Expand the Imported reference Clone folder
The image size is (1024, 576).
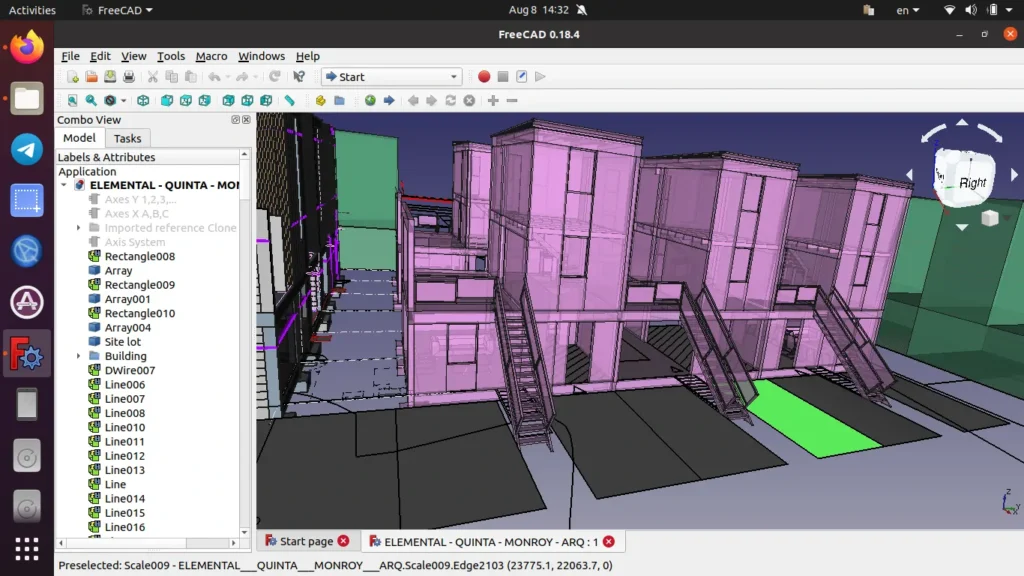(x=79, y=228)
